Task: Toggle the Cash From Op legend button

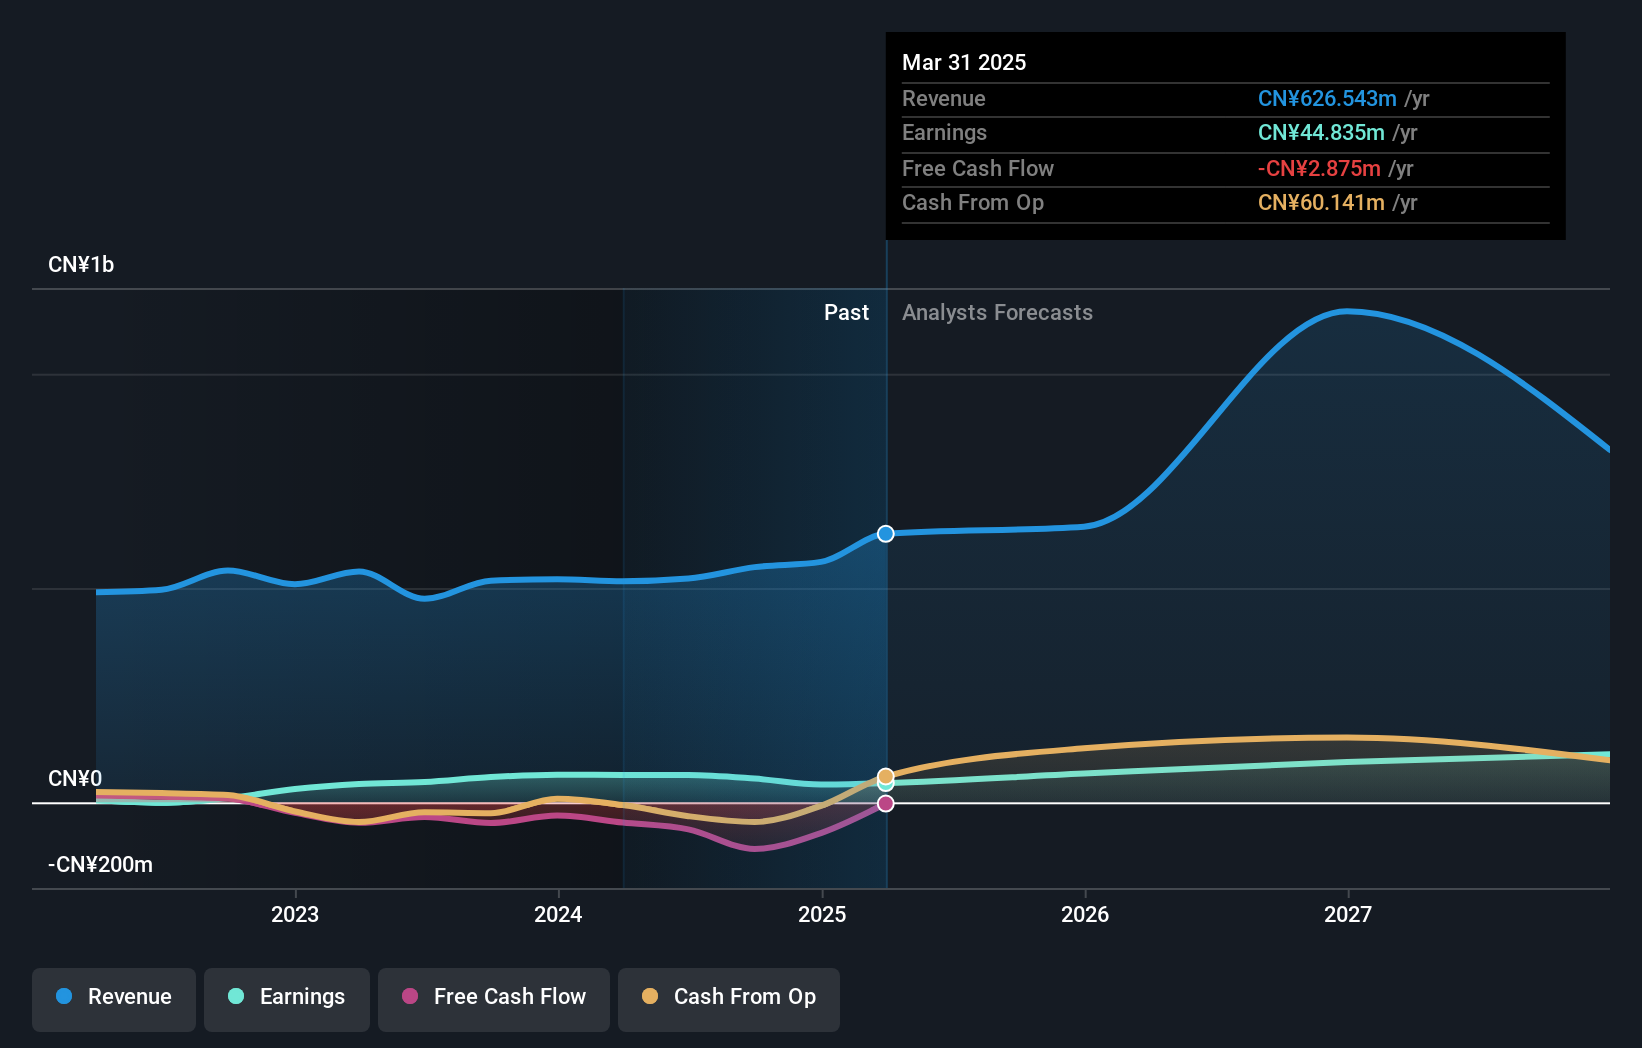Action: click(x=729, y=999)
